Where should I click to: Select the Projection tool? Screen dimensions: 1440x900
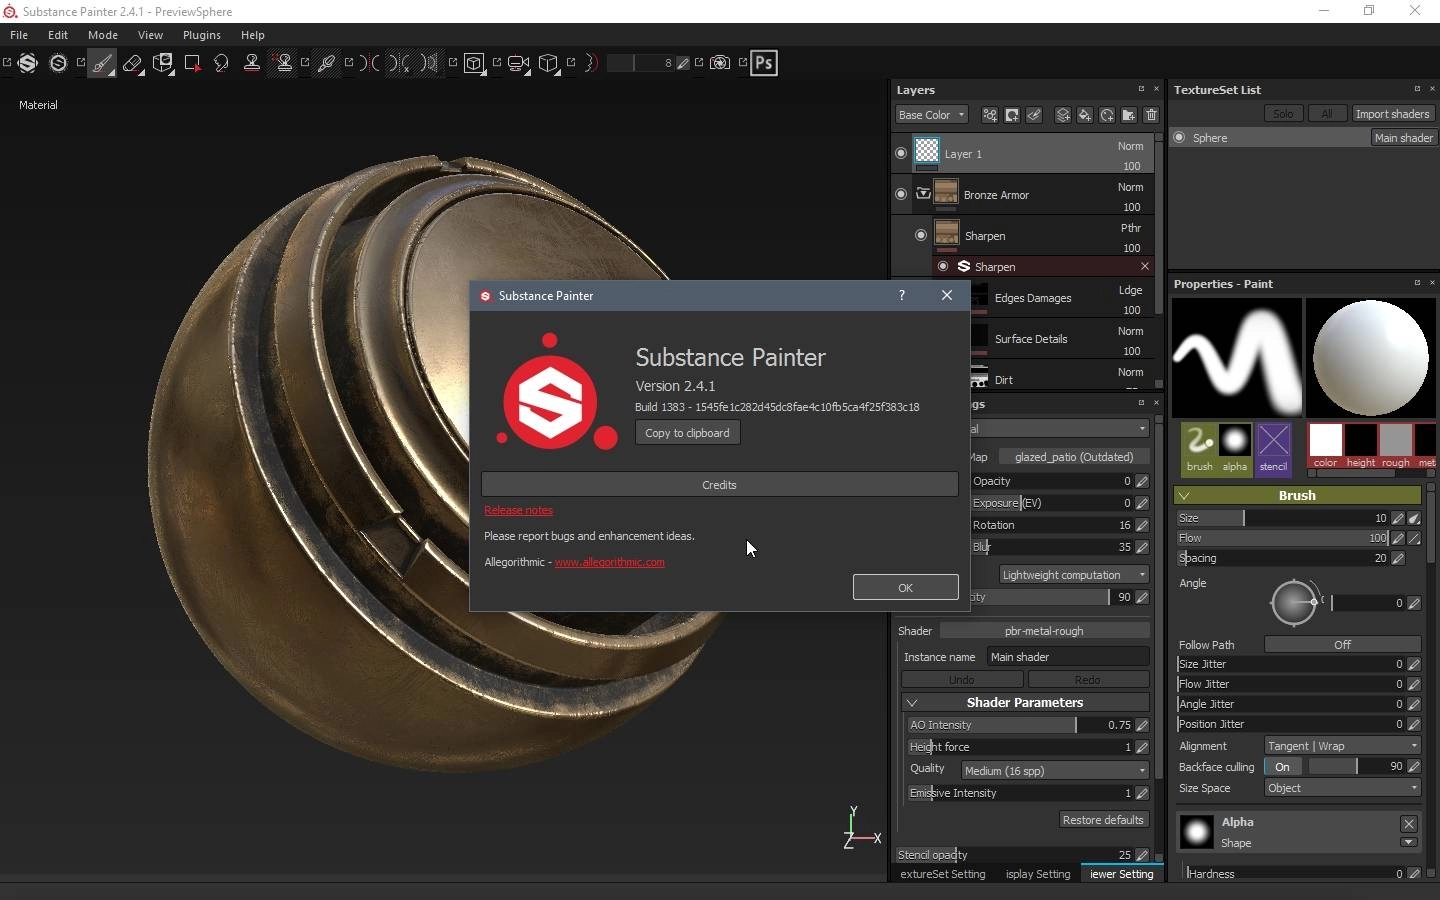162,63
